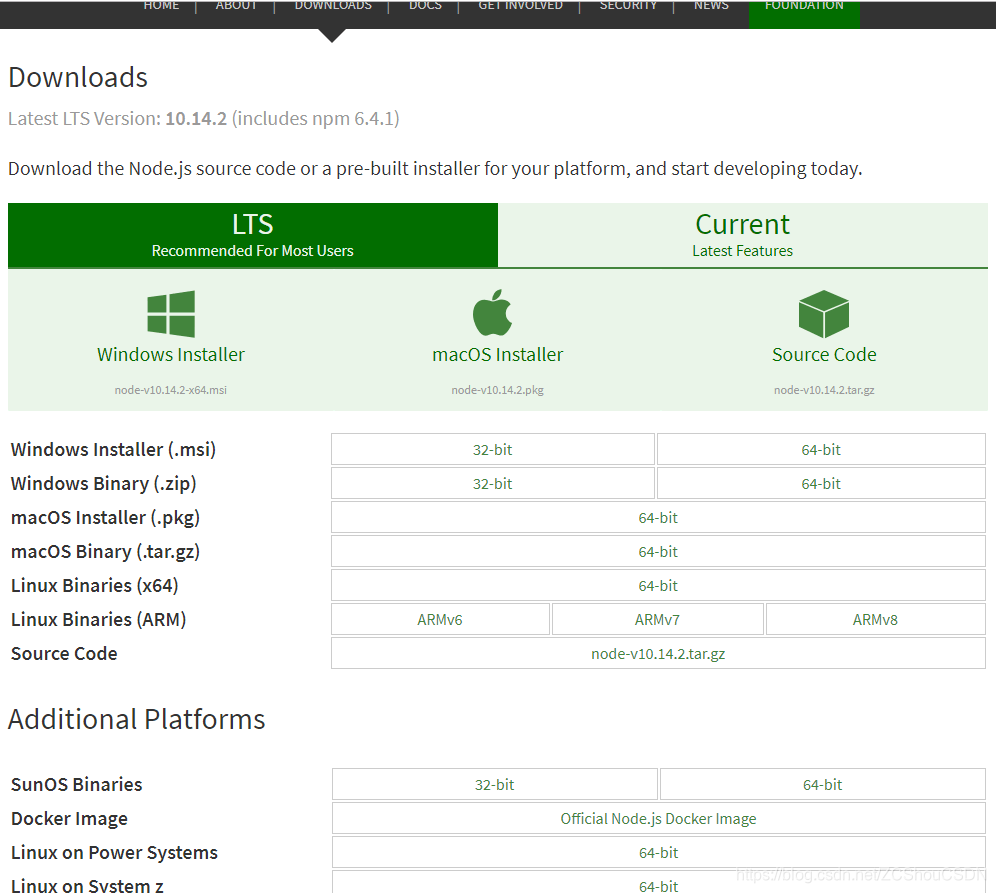996x893 pixels.
Task: Click node-v10.14.2.tar.gz under Source Code icon
Action: click(x=824, y=390)
